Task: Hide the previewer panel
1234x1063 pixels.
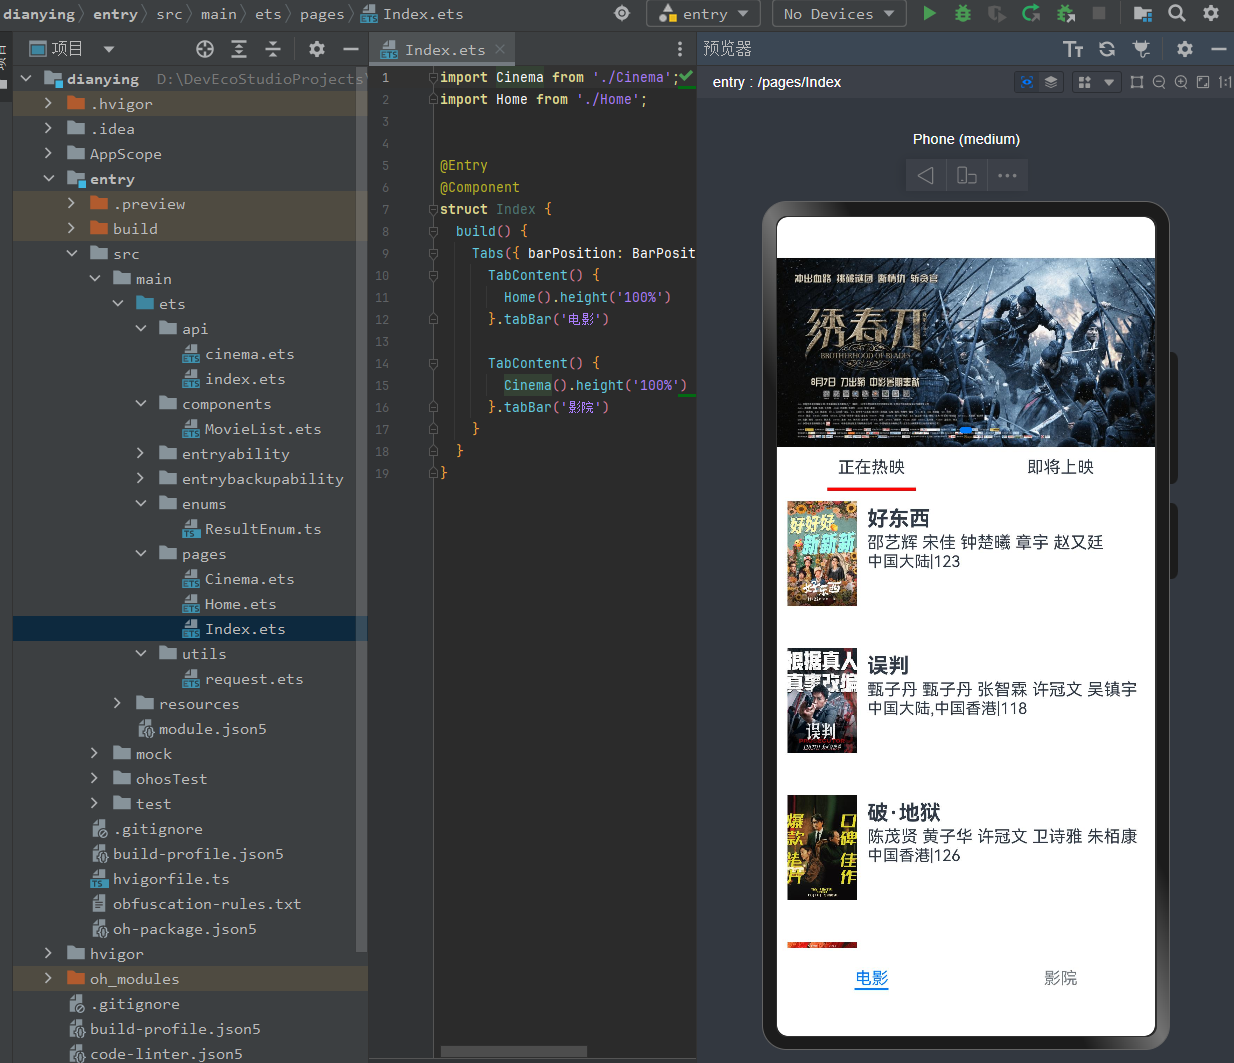Action: point(1219,49)
